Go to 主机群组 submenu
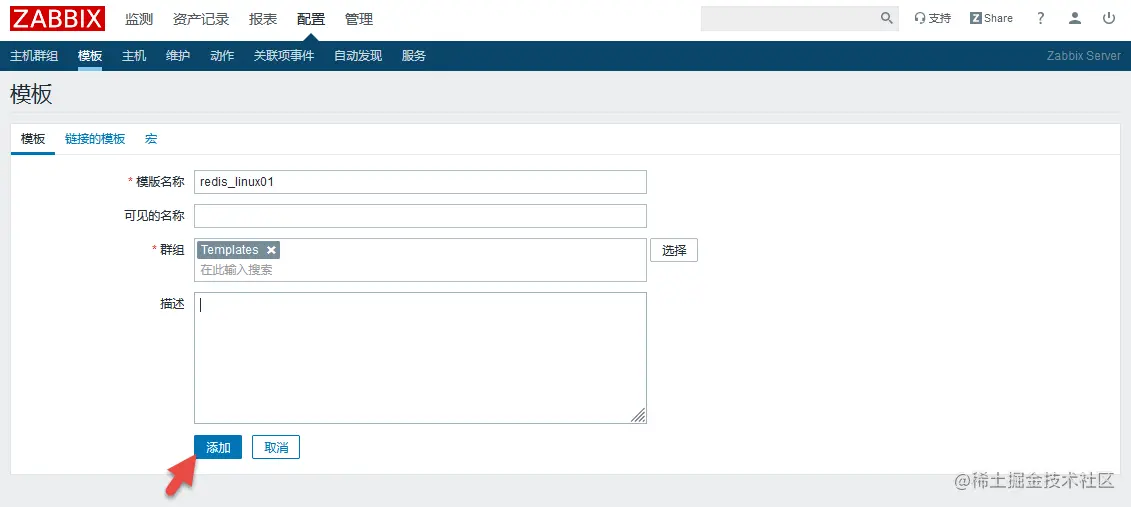Image resolution: width=1131 pixels, height=507 pixels. point(34,56)
